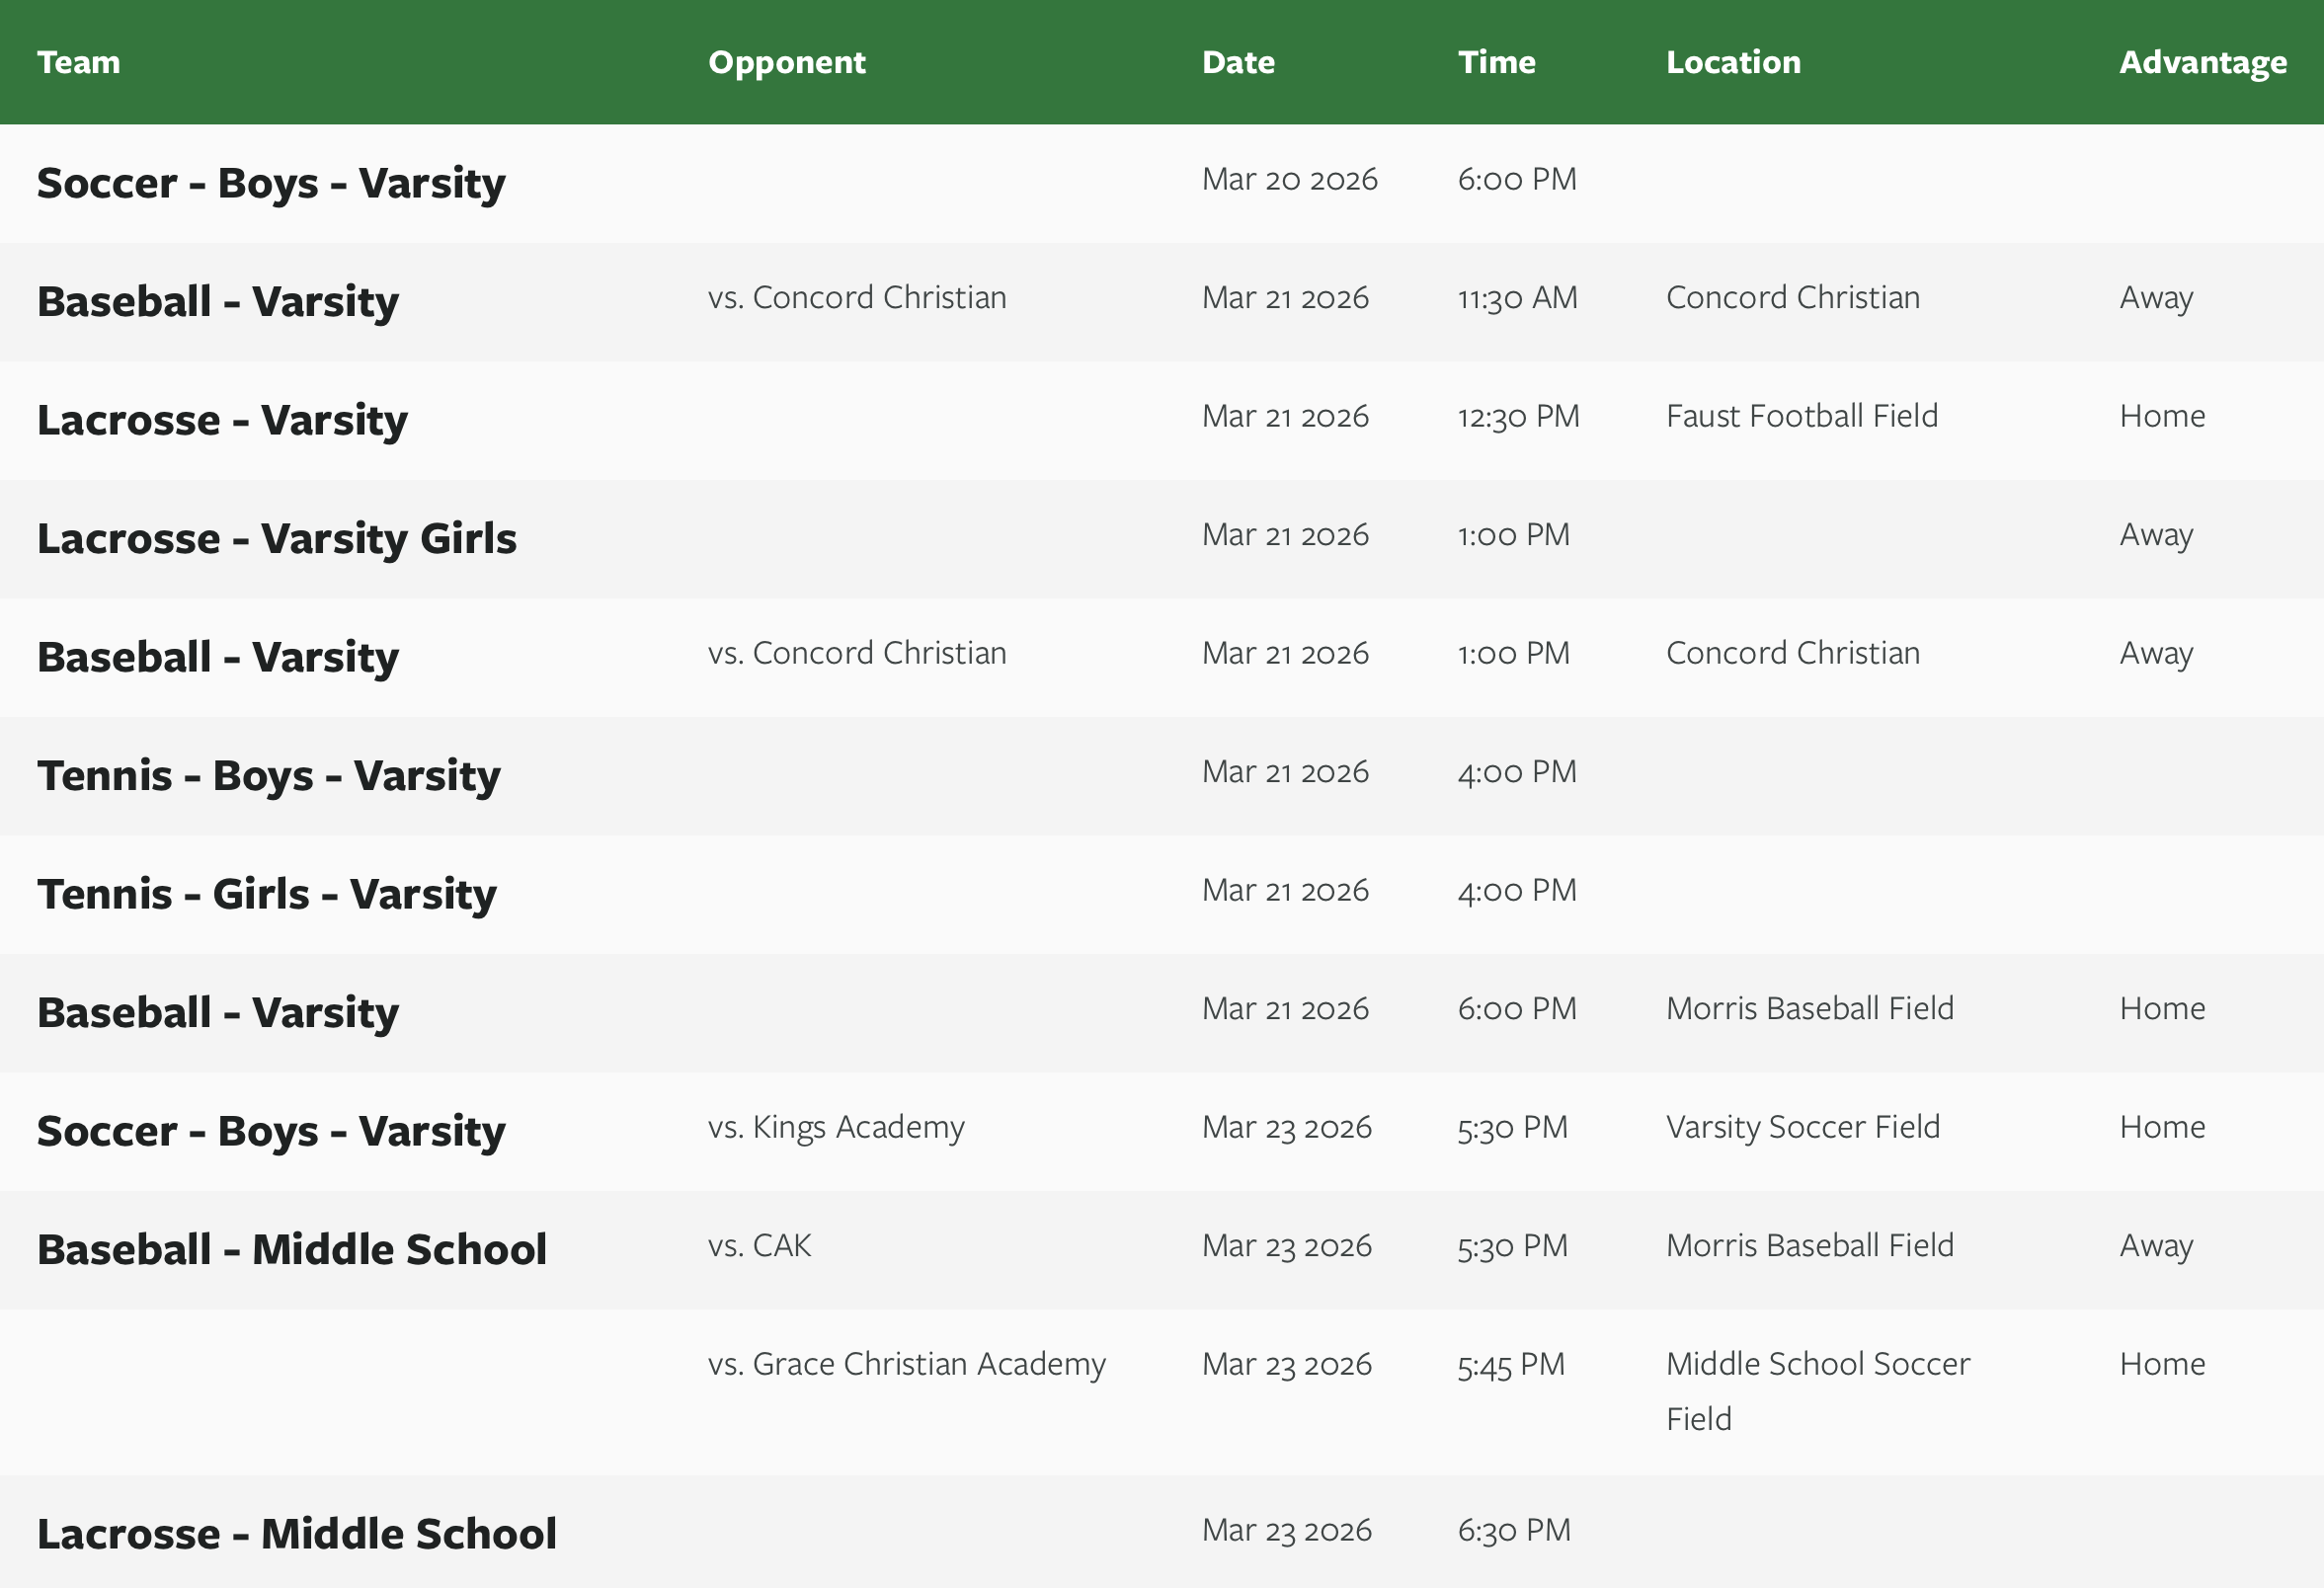Click the Soccer - Boys - Varsity Mar 20 entry
This screenshot has height=1588, width=2324.
pyautogui.click(x=270, y=183)
